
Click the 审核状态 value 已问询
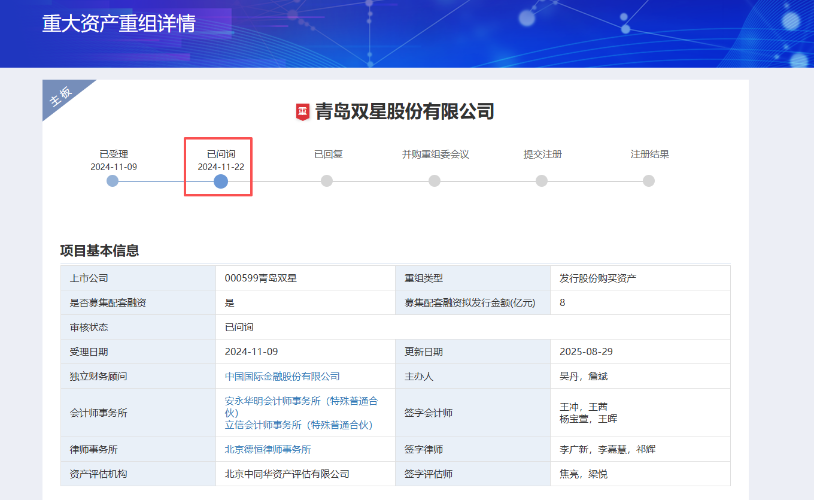pyautogui.click(x=239, y=327)
